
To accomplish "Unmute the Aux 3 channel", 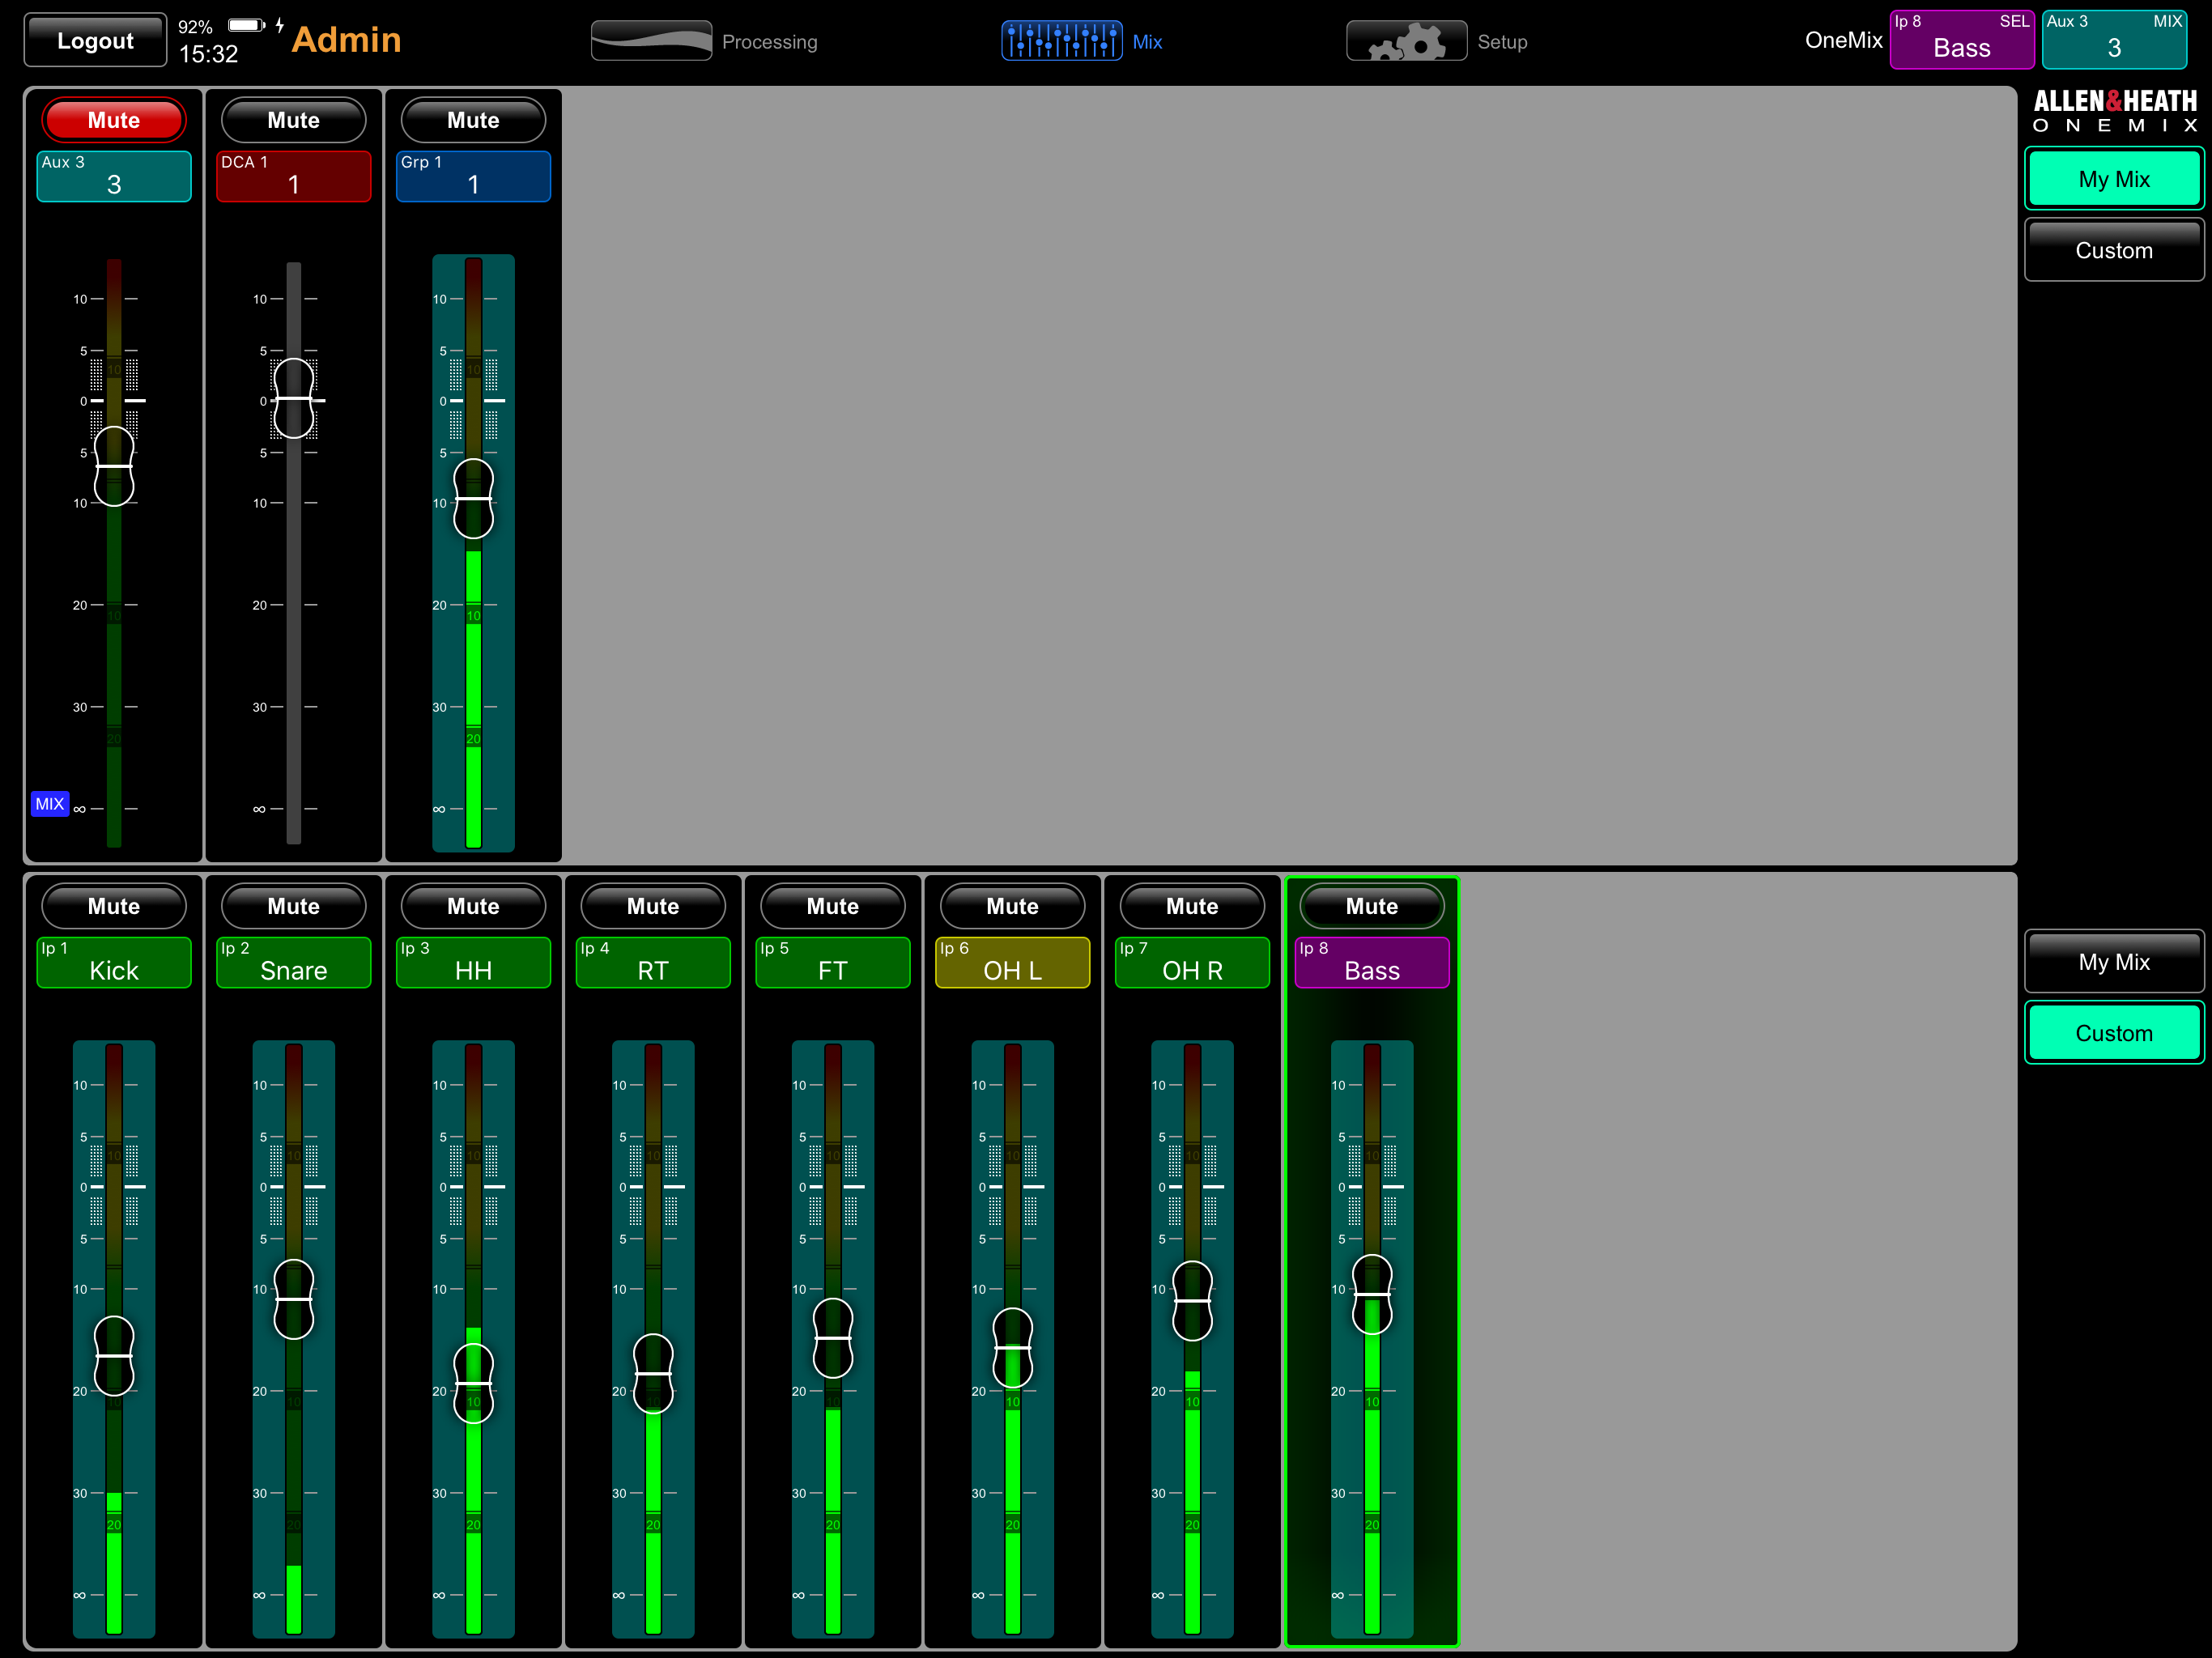I will coord(114,120).
